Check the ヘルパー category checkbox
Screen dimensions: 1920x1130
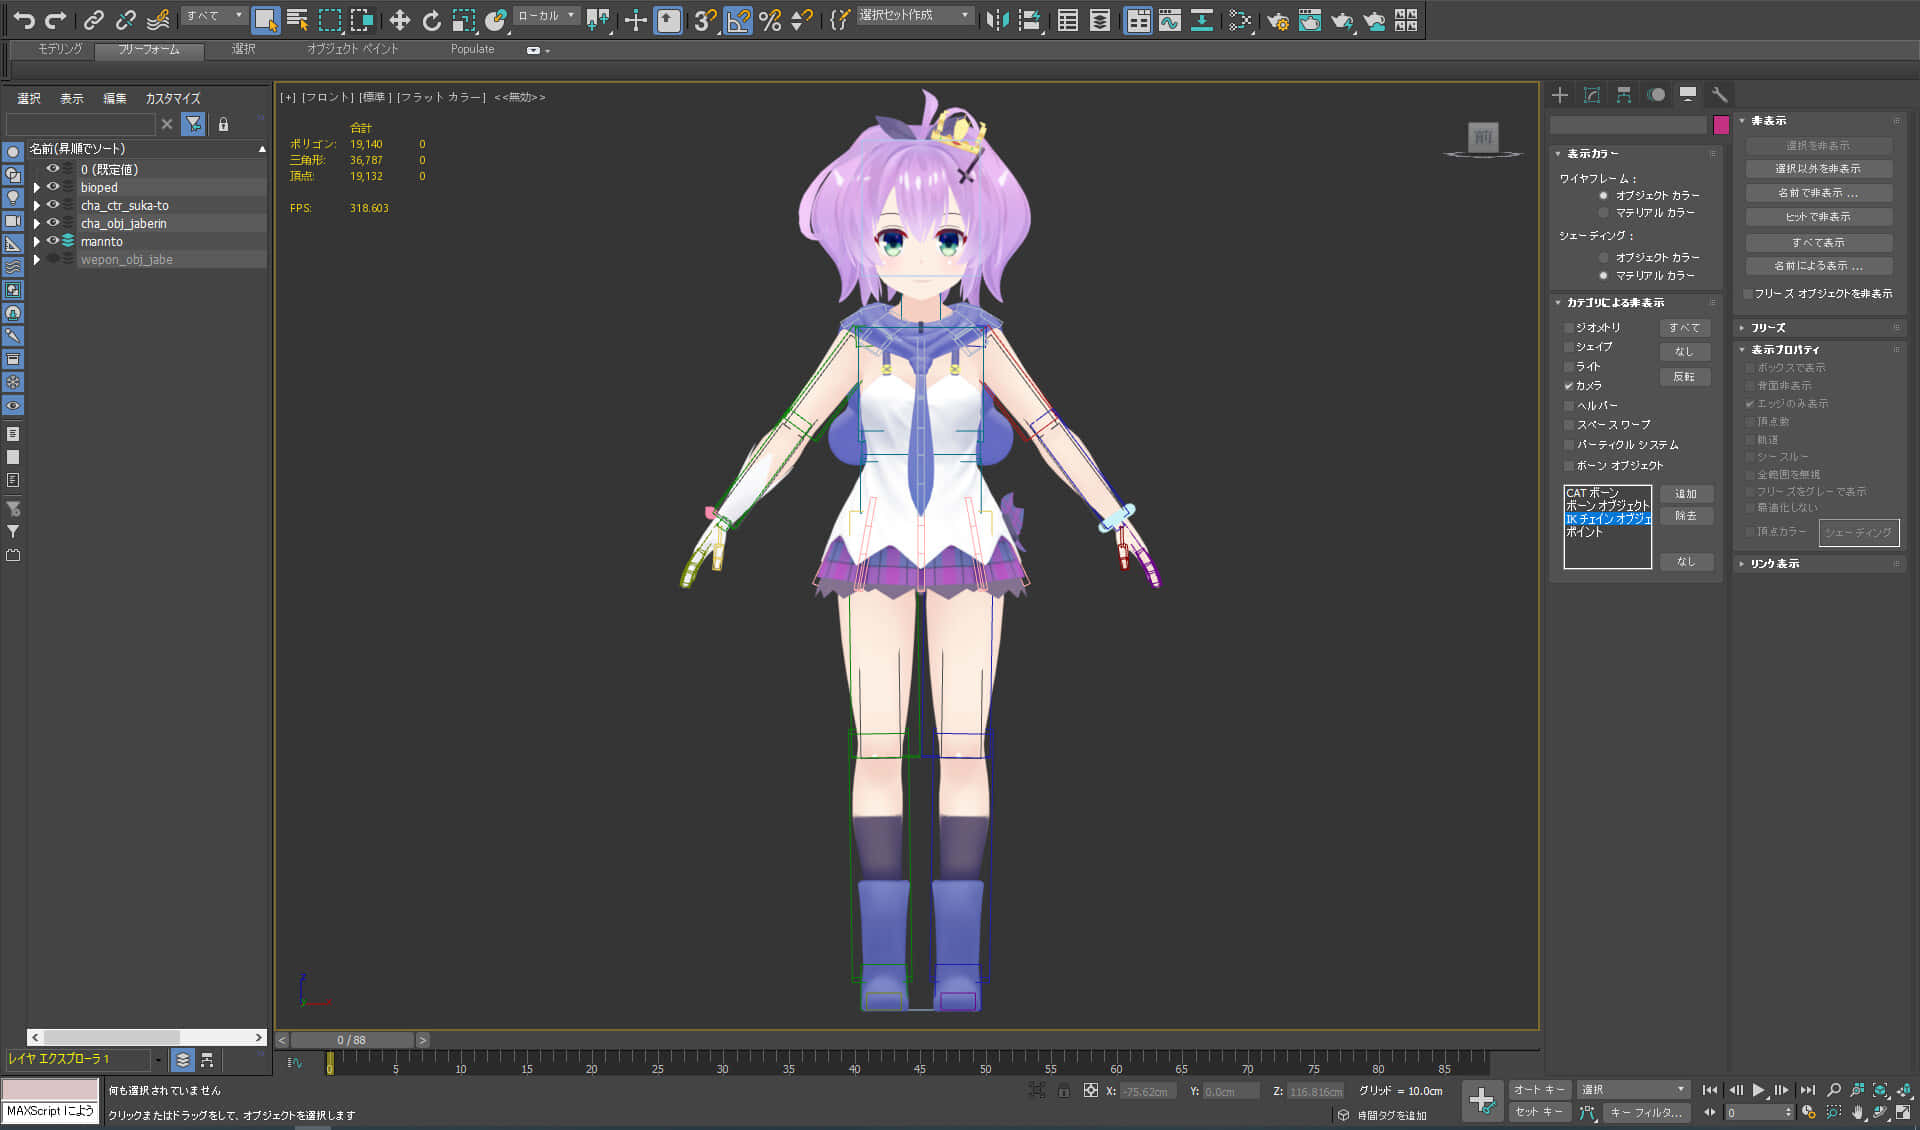(1569, 406)
